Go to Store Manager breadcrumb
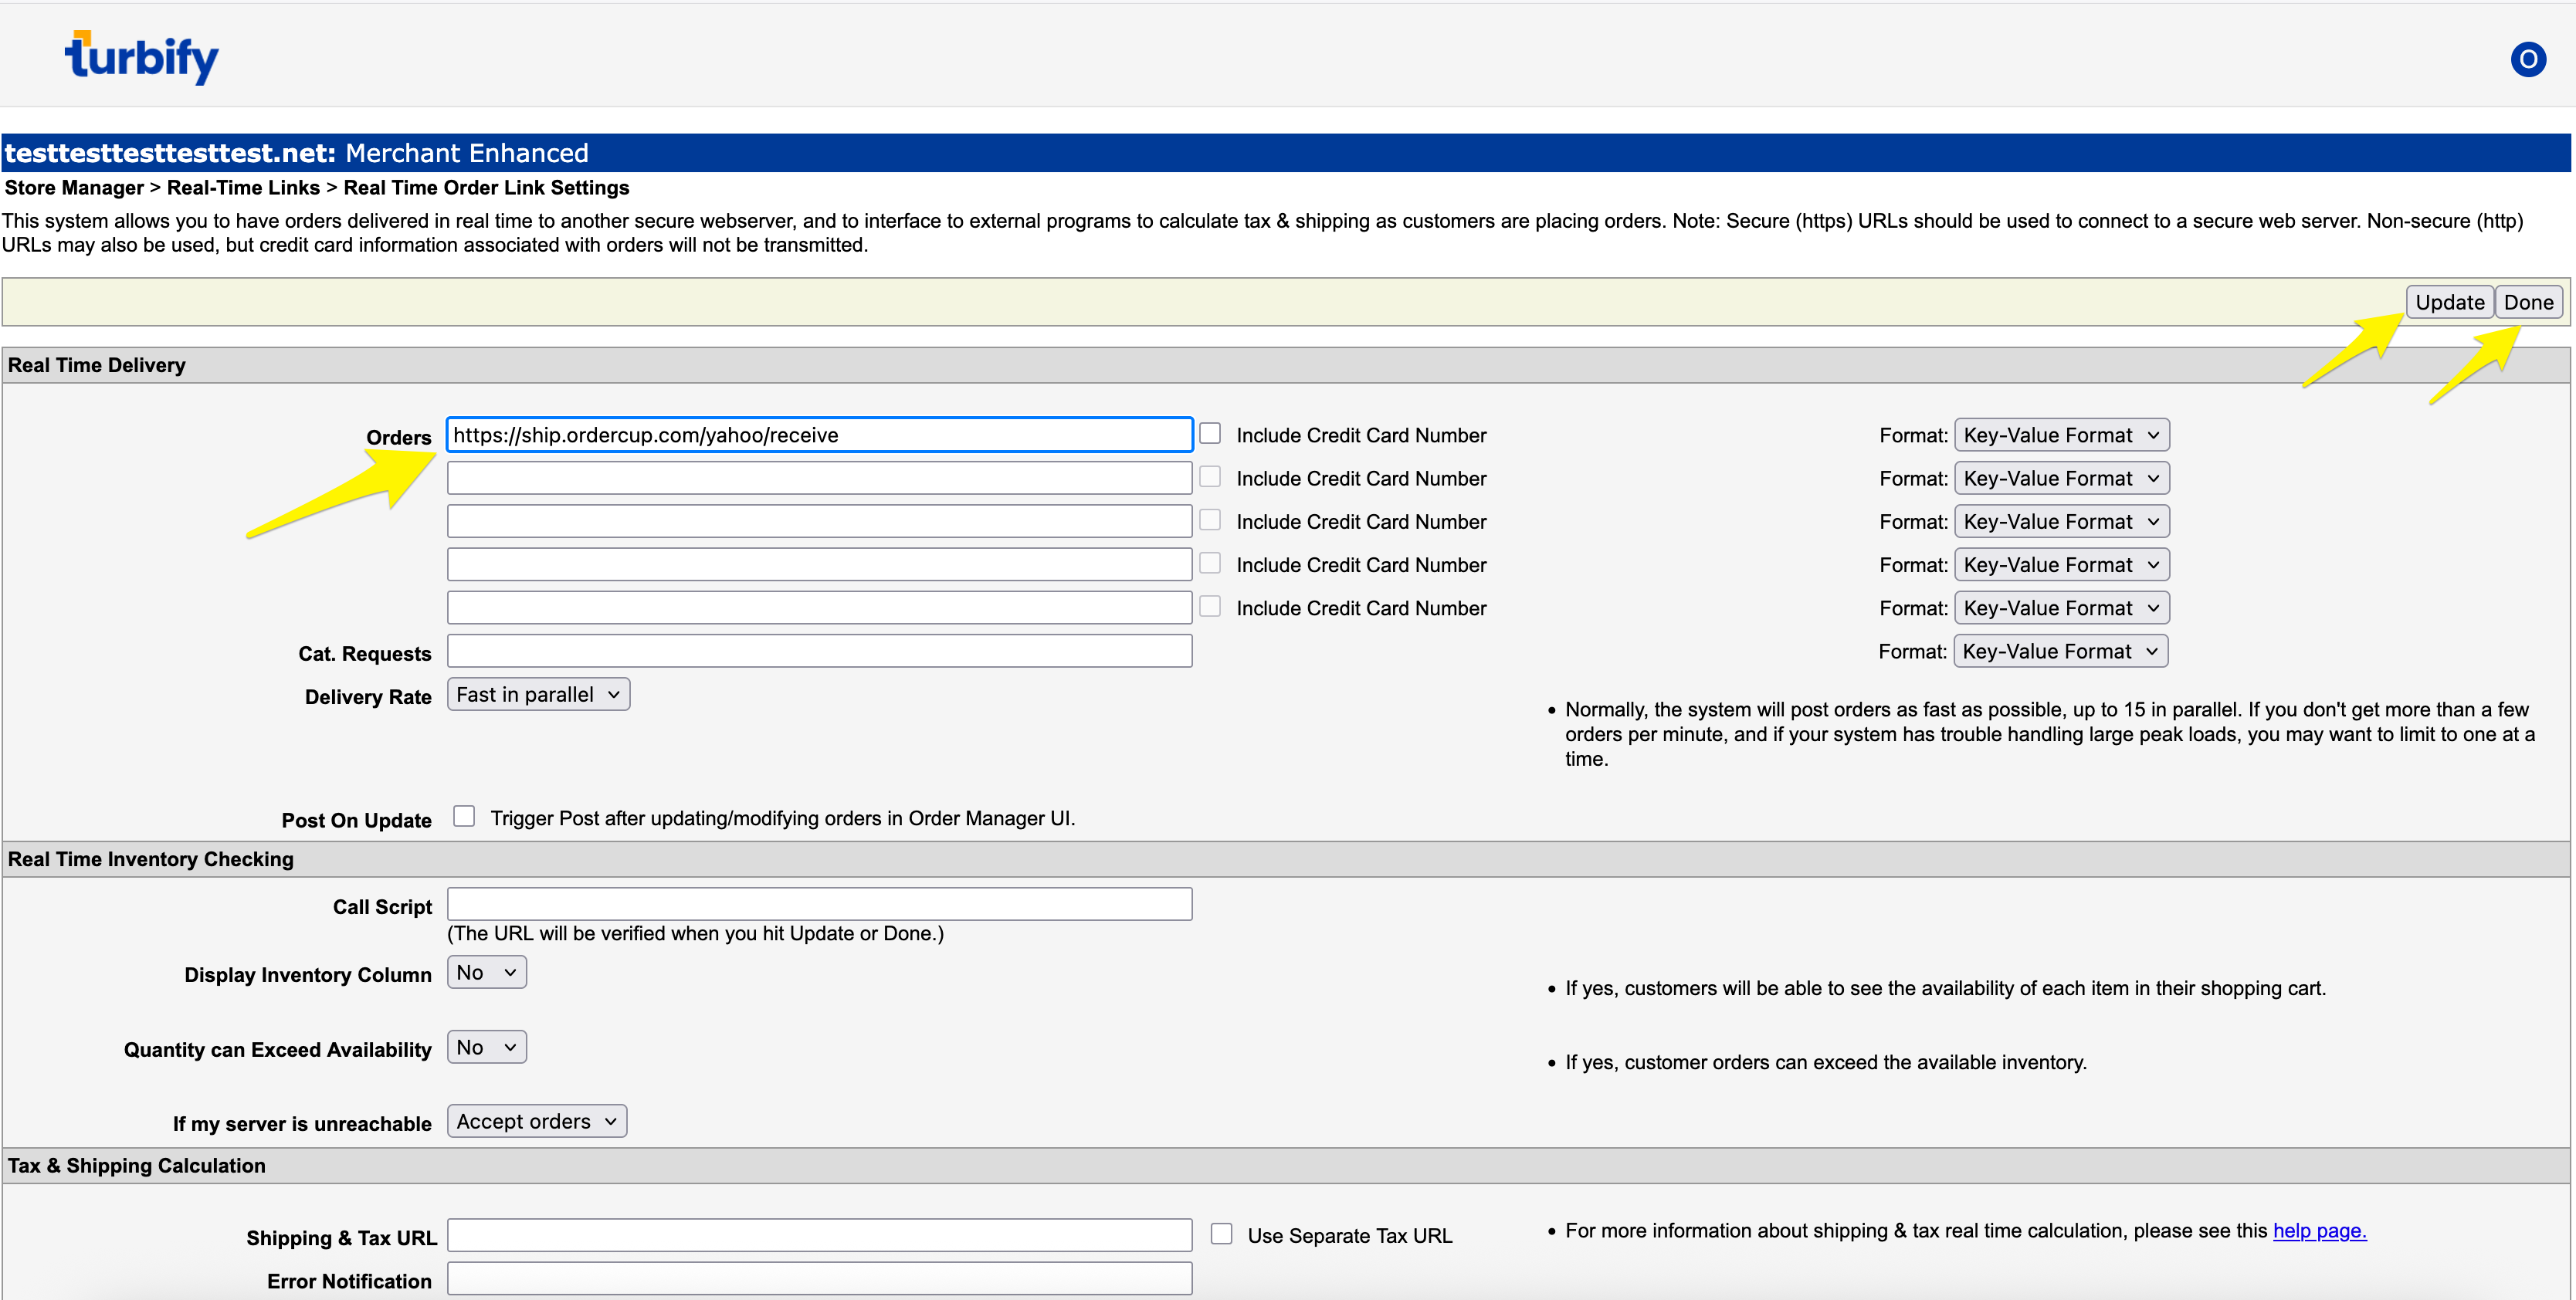Image resolution: width=2576 pixels, height=1300 pixels. tap(74, 188)
